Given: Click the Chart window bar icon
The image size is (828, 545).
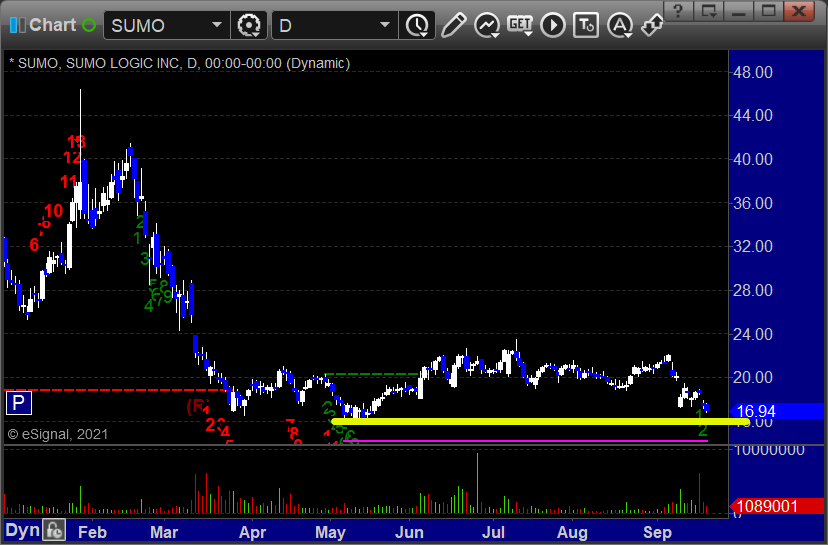Looking at the screenshot, I should 17,25.
